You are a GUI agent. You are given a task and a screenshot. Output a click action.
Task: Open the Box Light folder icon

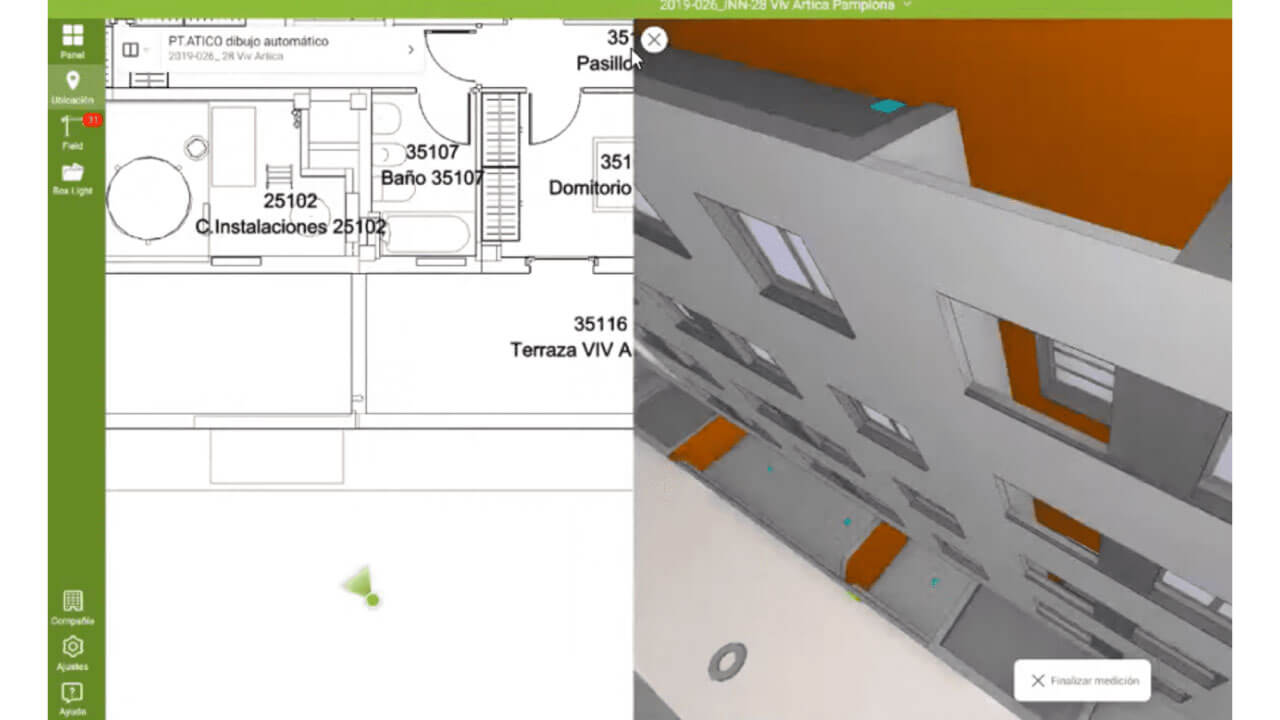coord(73,178)
